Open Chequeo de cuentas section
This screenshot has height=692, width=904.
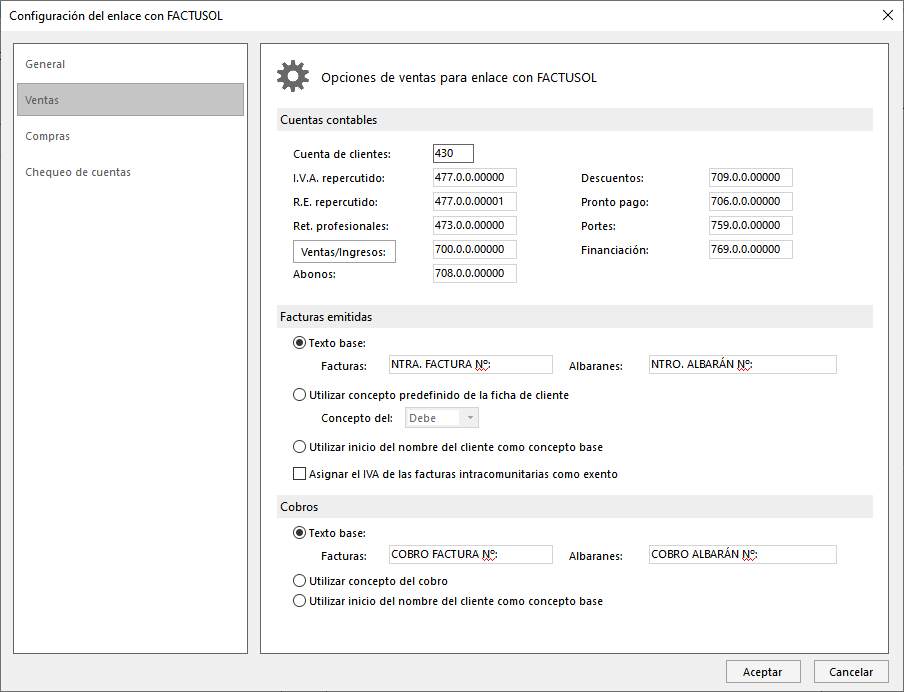(130, 172)
